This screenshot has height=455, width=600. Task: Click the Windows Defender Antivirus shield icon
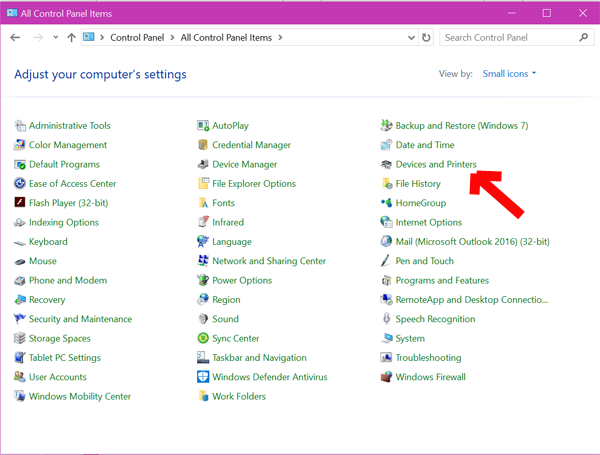pyautogui.click(x=203, y=377)
